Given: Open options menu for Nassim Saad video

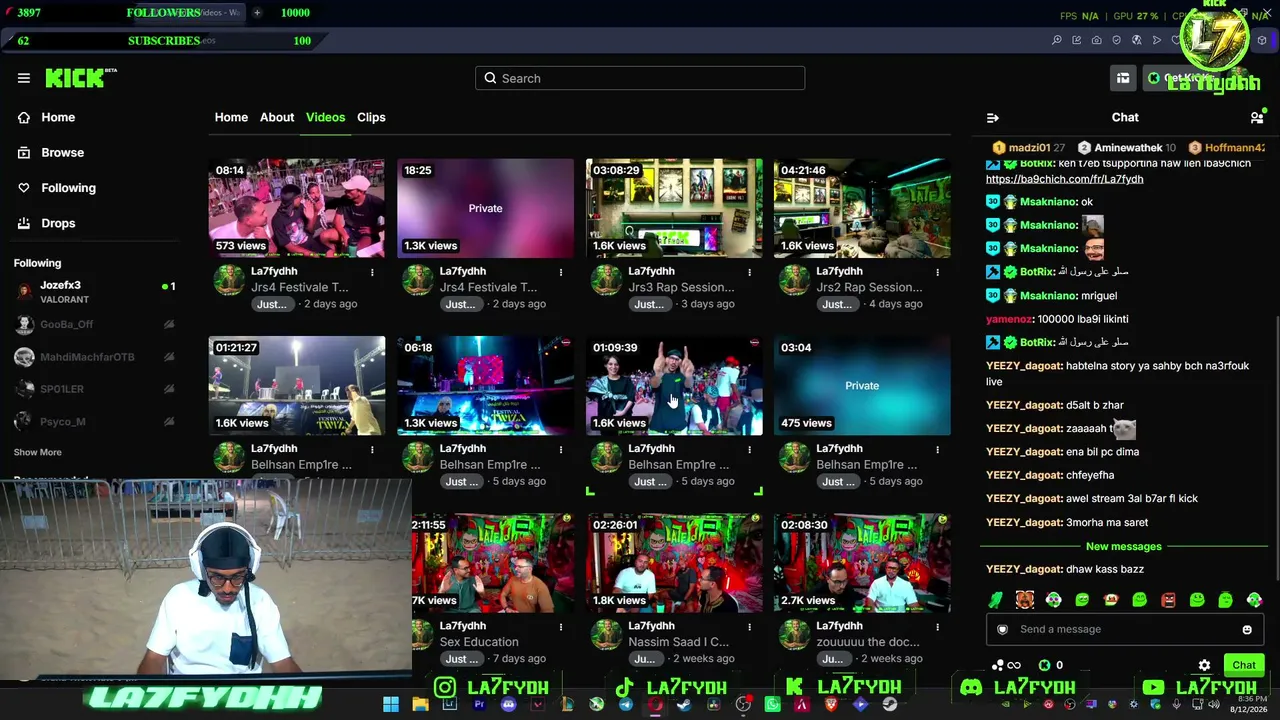Looking at the screenshot, I should click(x=749, y=627).
